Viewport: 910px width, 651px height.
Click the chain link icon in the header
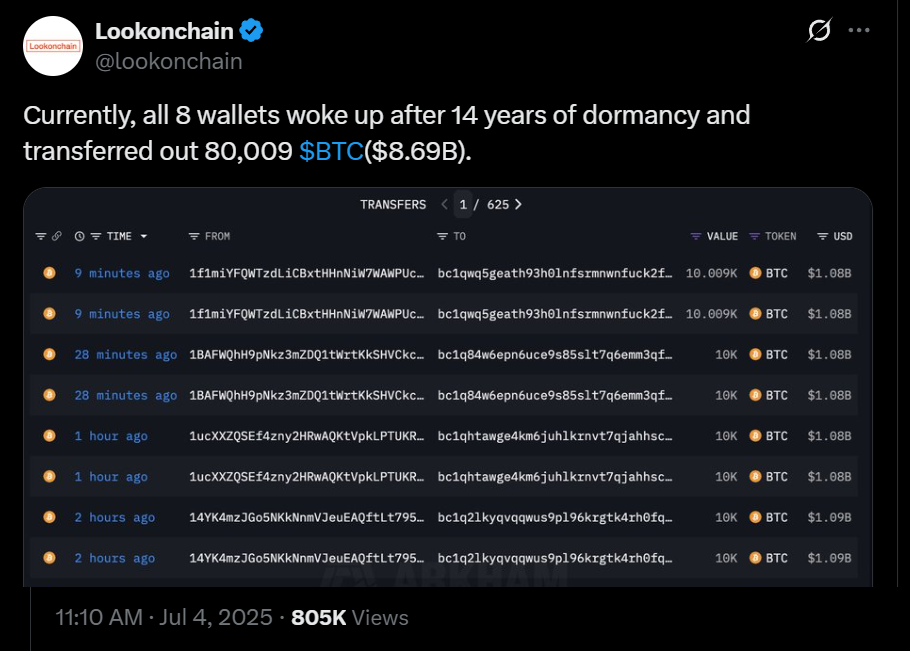(57, 237)
